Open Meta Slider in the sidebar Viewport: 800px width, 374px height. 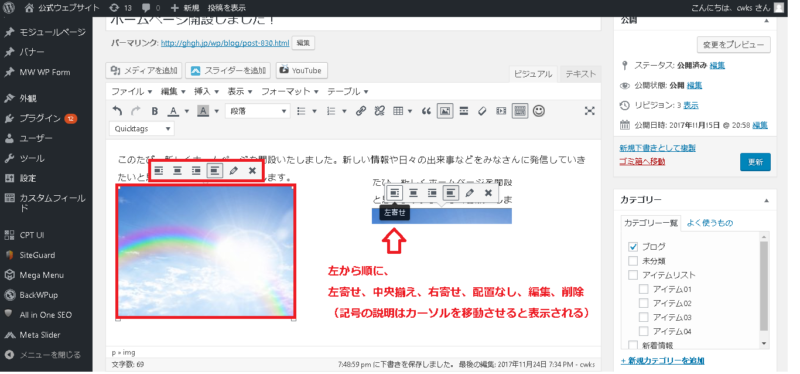[40, 335]
